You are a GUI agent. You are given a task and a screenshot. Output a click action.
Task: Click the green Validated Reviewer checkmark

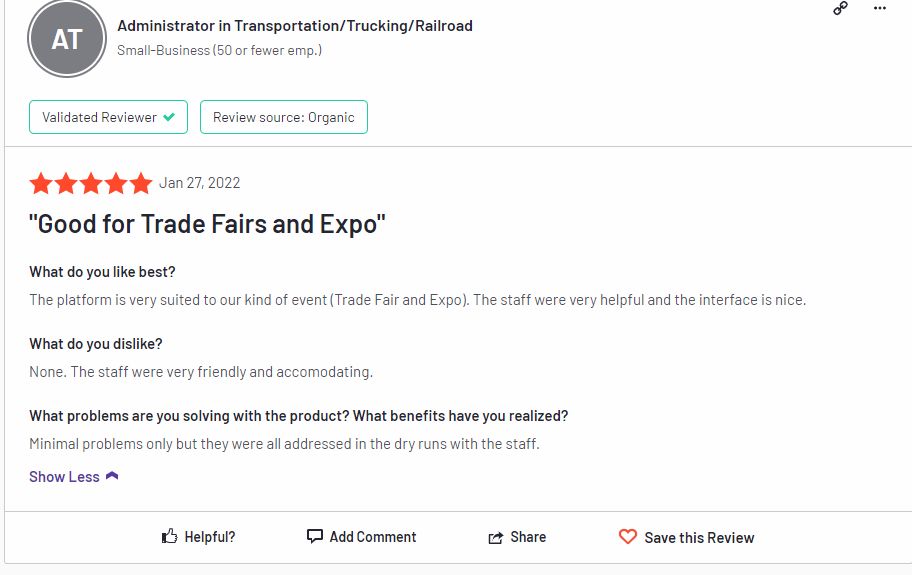pyautogui.click(x=169, y=117)
